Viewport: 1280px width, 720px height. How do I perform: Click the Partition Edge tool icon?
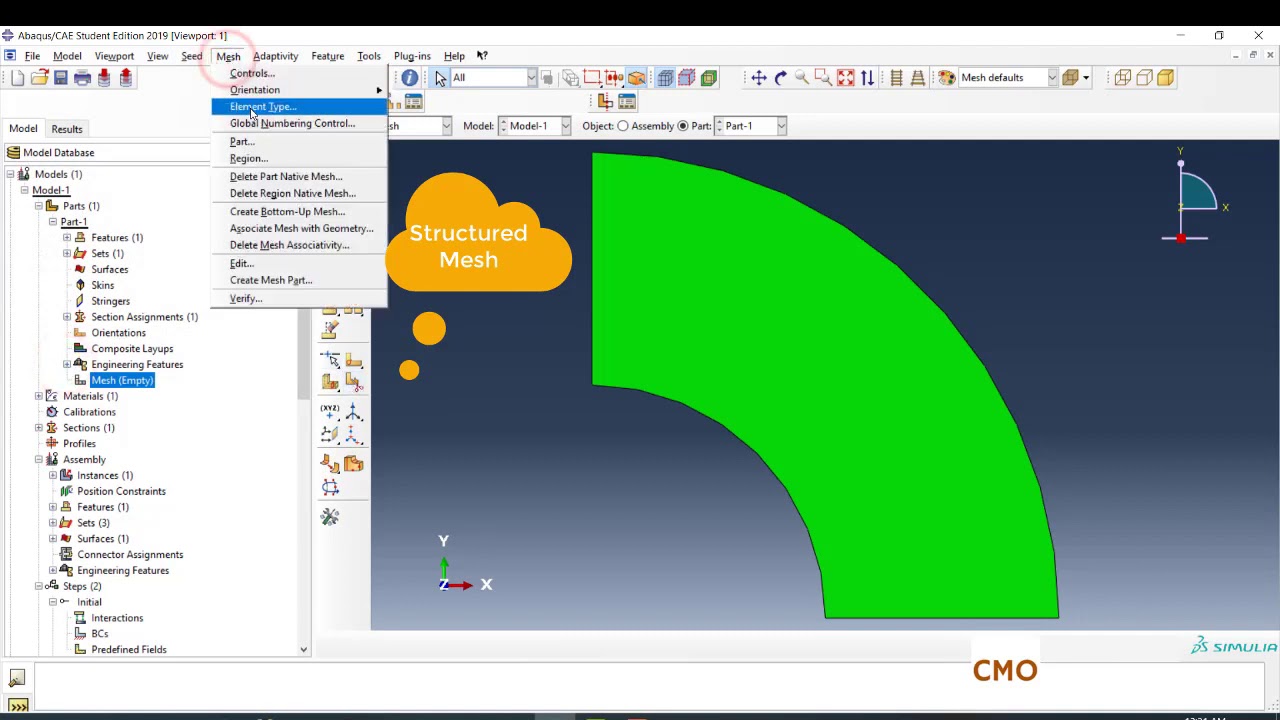330,360
